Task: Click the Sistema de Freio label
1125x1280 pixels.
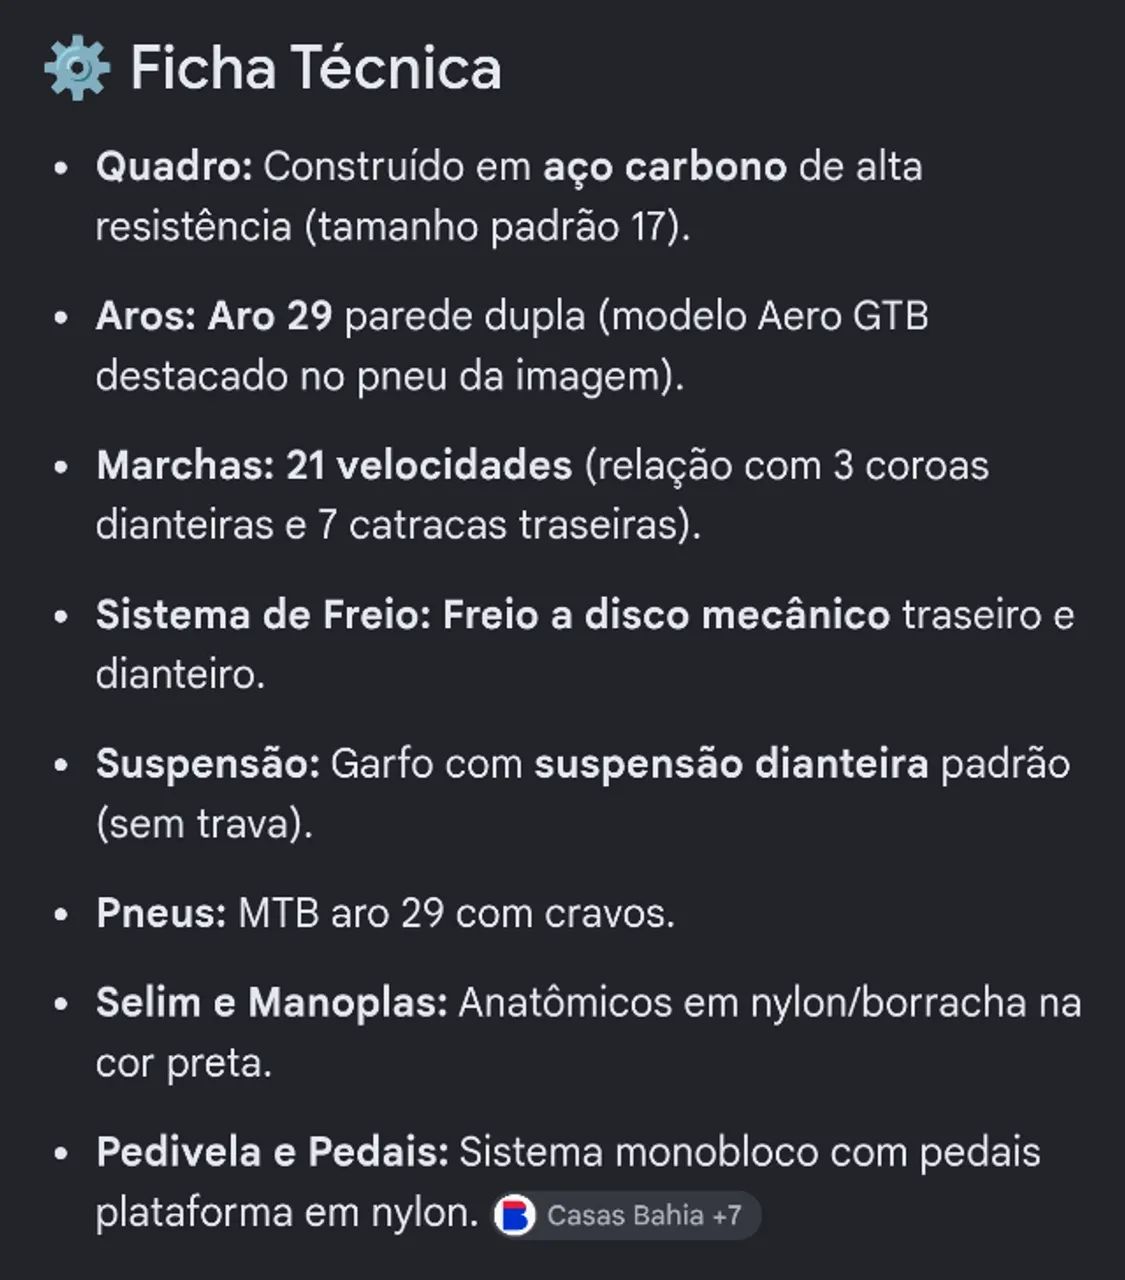Action: coord(263,615)
